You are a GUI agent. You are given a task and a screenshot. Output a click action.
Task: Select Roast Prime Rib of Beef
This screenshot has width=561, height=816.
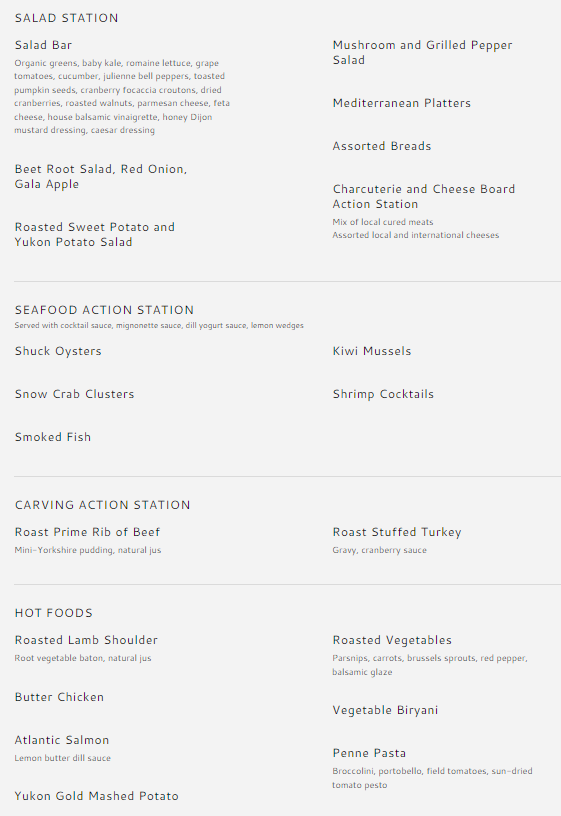point(87,532)
